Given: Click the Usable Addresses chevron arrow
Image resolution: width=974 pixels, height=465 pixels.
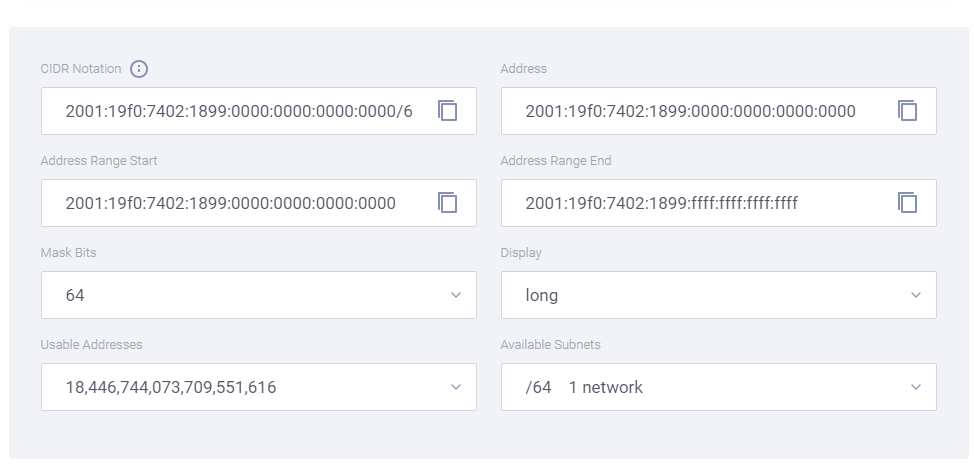Looking at the screenshot, I should coord(456,387).
